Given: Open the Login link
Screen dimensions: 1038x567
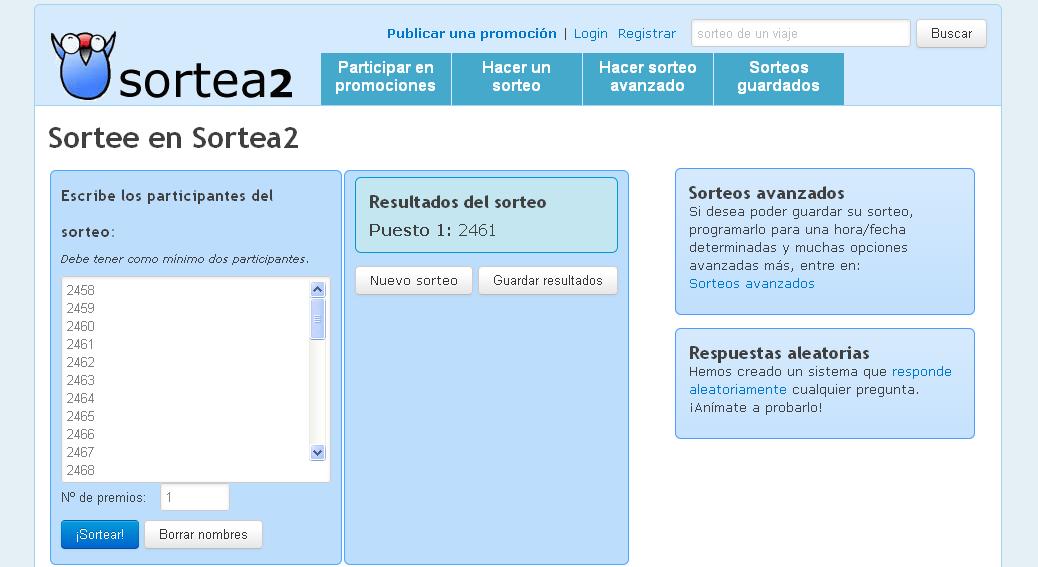Looking at the screenshot, I should (590, 34).
